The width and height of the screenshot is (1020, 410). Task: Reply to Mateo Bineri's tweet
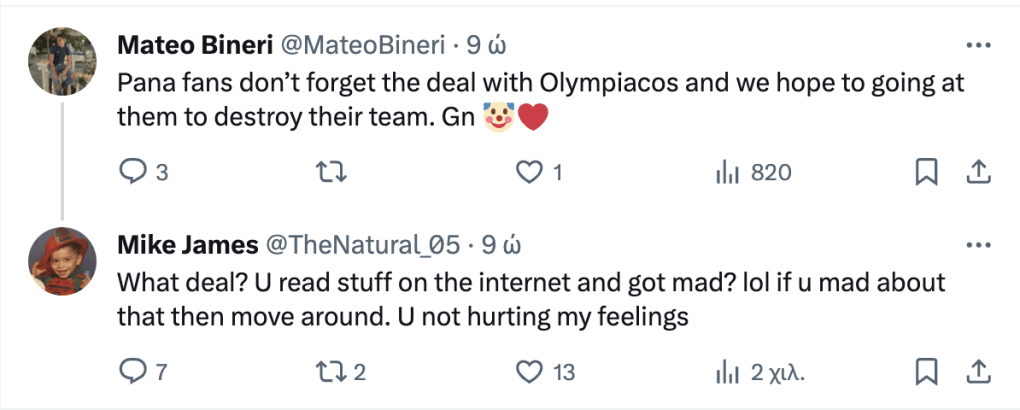coord(133,173)
